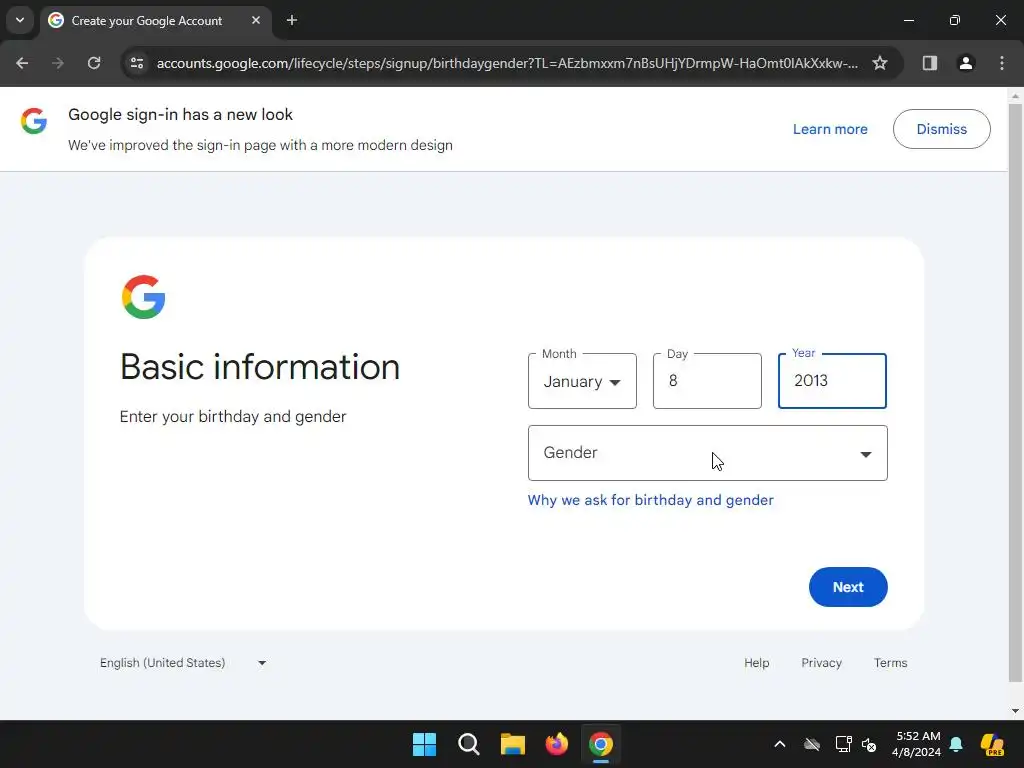Image resolution: width=1024 pixels, height=768 pixels.
Task: Open the Month dropdown showing January
Action: pyautogui.click(x=582, y=381)
